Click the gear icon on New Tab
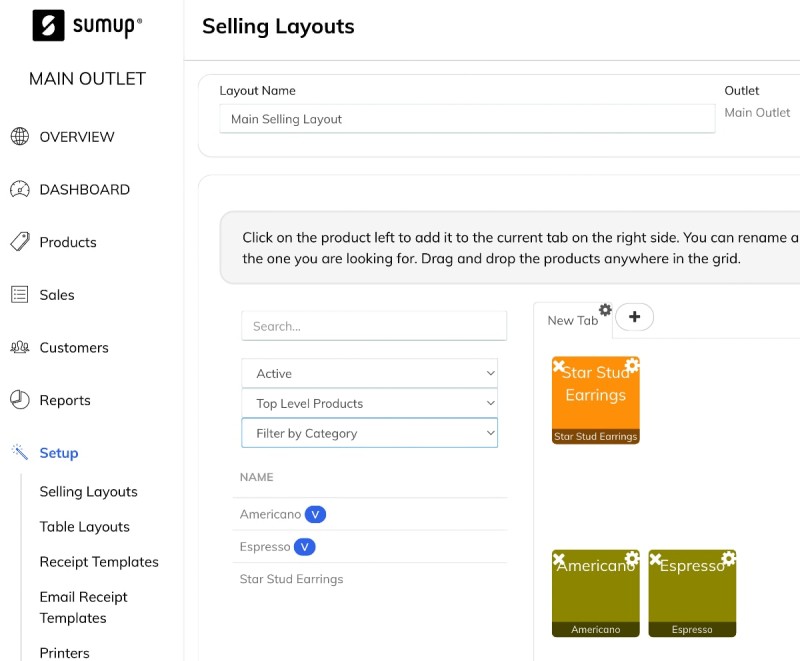The width and height of the screenshot is (800, 661). (x=605, y=310)
